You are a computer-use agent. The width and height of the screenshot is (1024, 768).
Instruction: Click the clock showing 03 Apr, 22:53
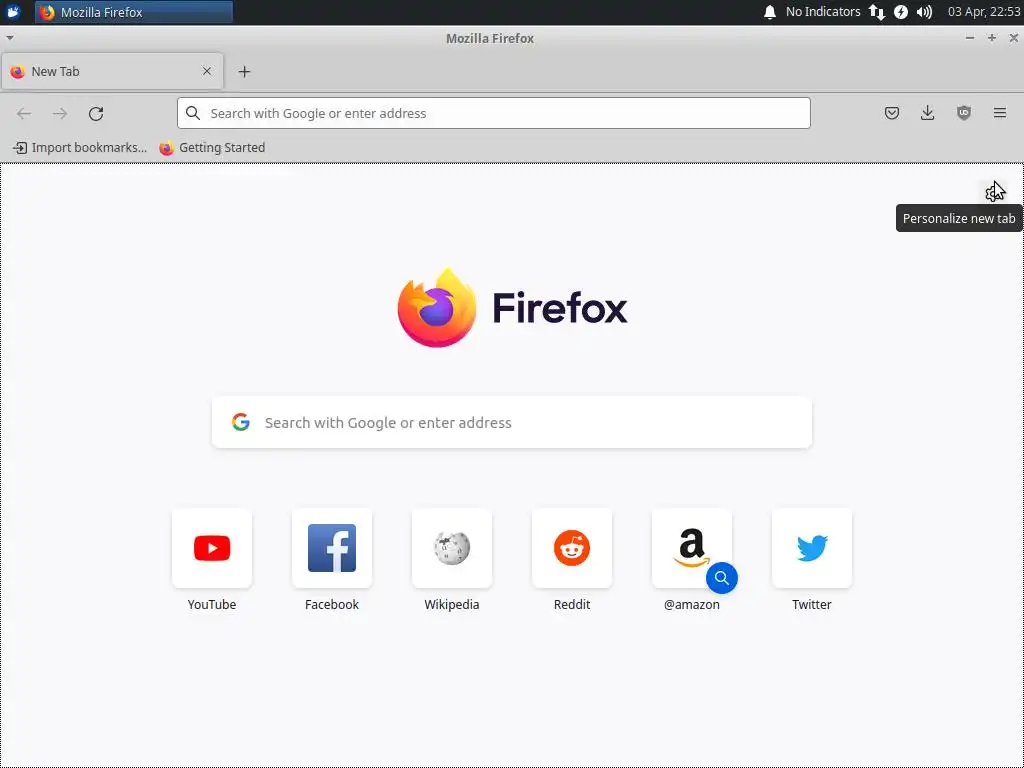[x=984, y=12]
